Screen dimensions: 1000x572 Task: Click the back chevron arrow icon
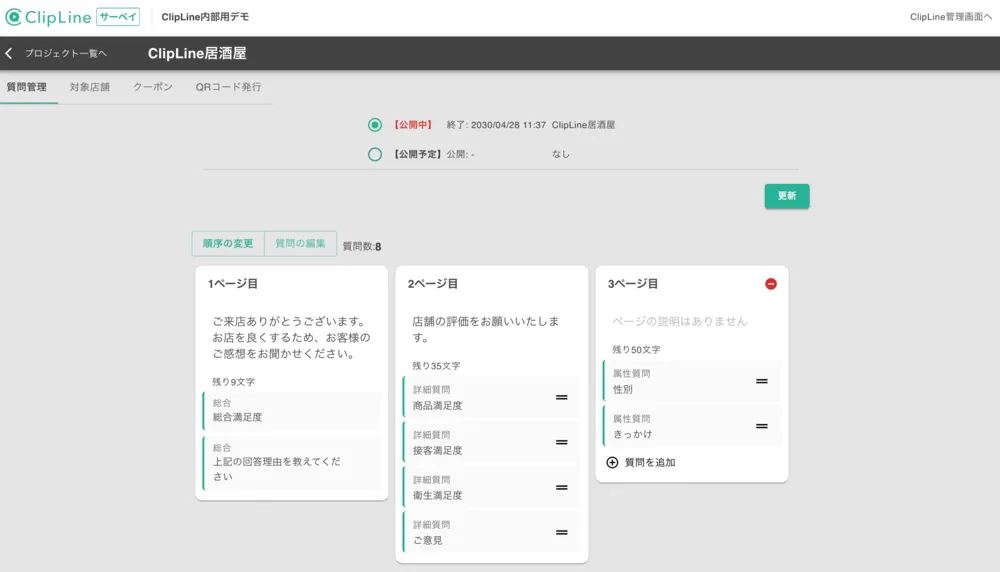click(9, 54)
